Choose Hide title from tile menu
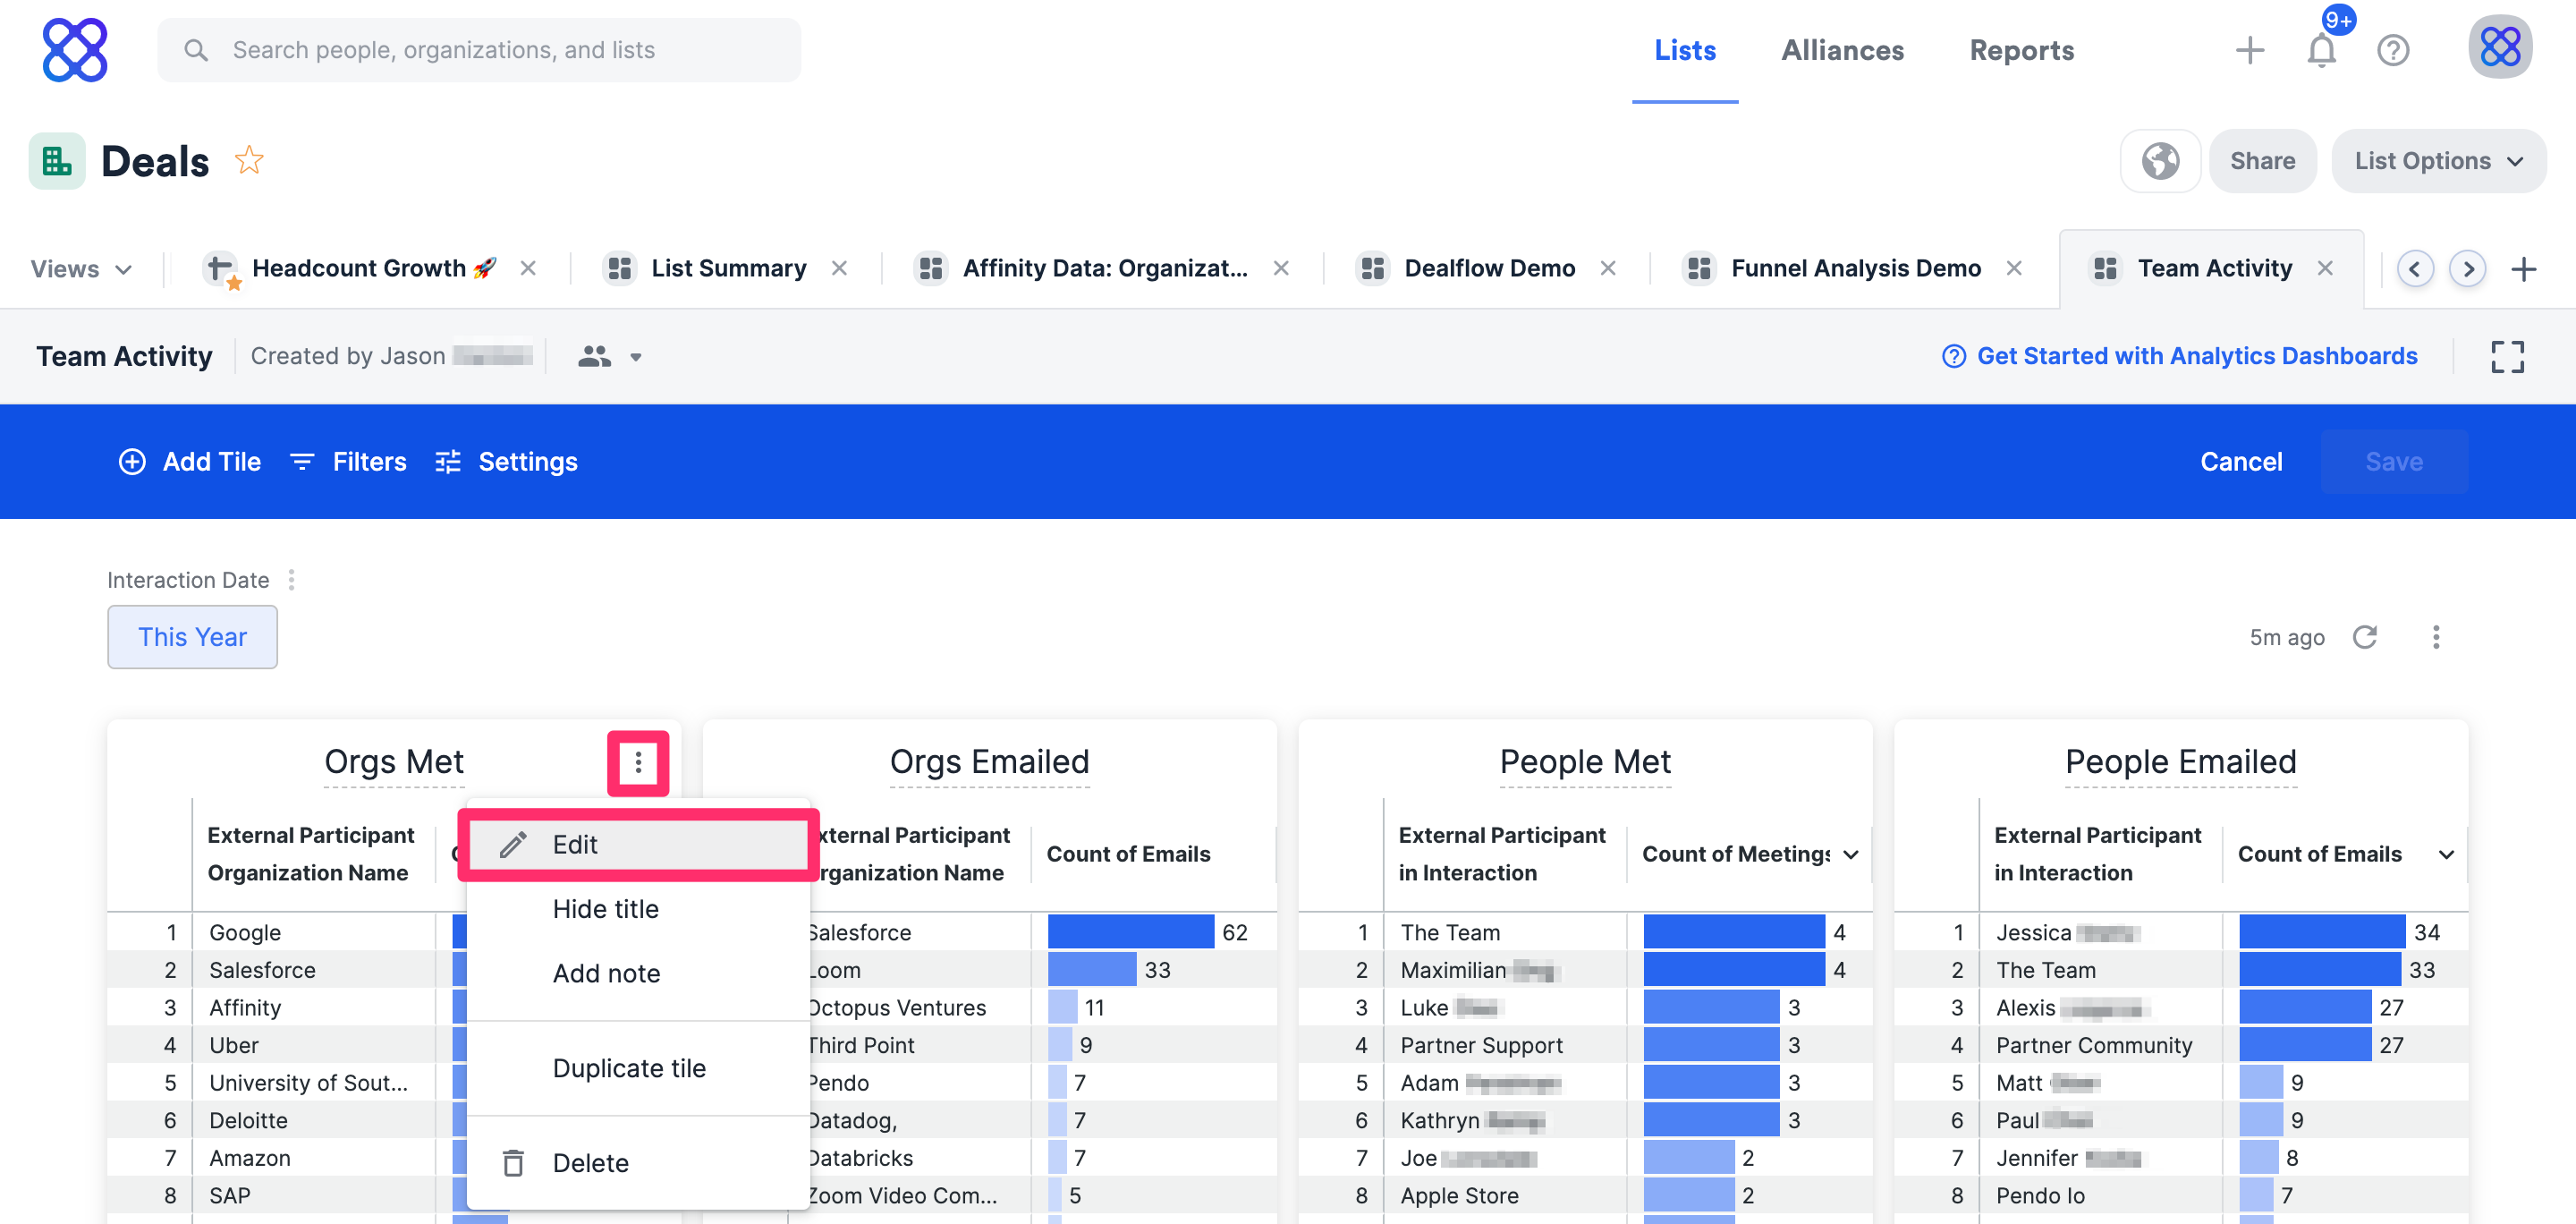This screenshot has width=2576, height=1224. pos(605,909)
